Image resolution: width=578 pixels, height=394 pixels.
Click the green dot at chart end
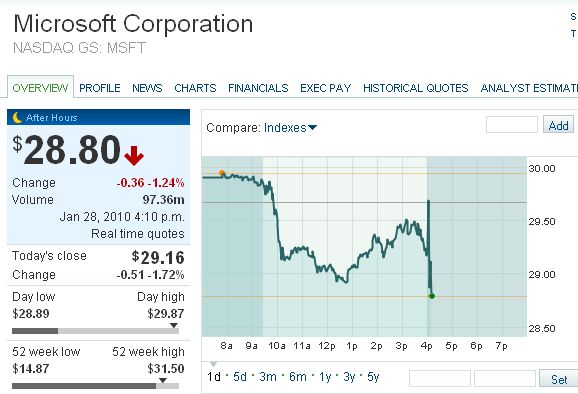point(432,296)
